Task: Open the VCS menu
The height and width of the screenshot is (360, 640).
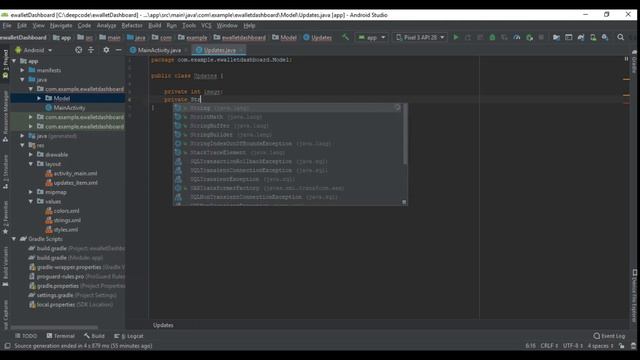Action: point(206,25)
